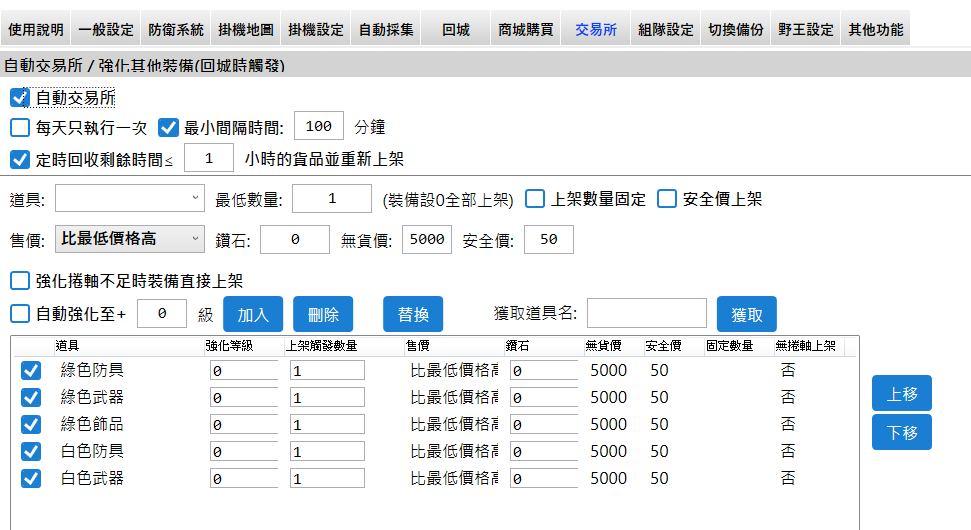Viewport: 971px width, 530px height.
Task: Open the 道具 dropdown list
Action: pos(130,199)
